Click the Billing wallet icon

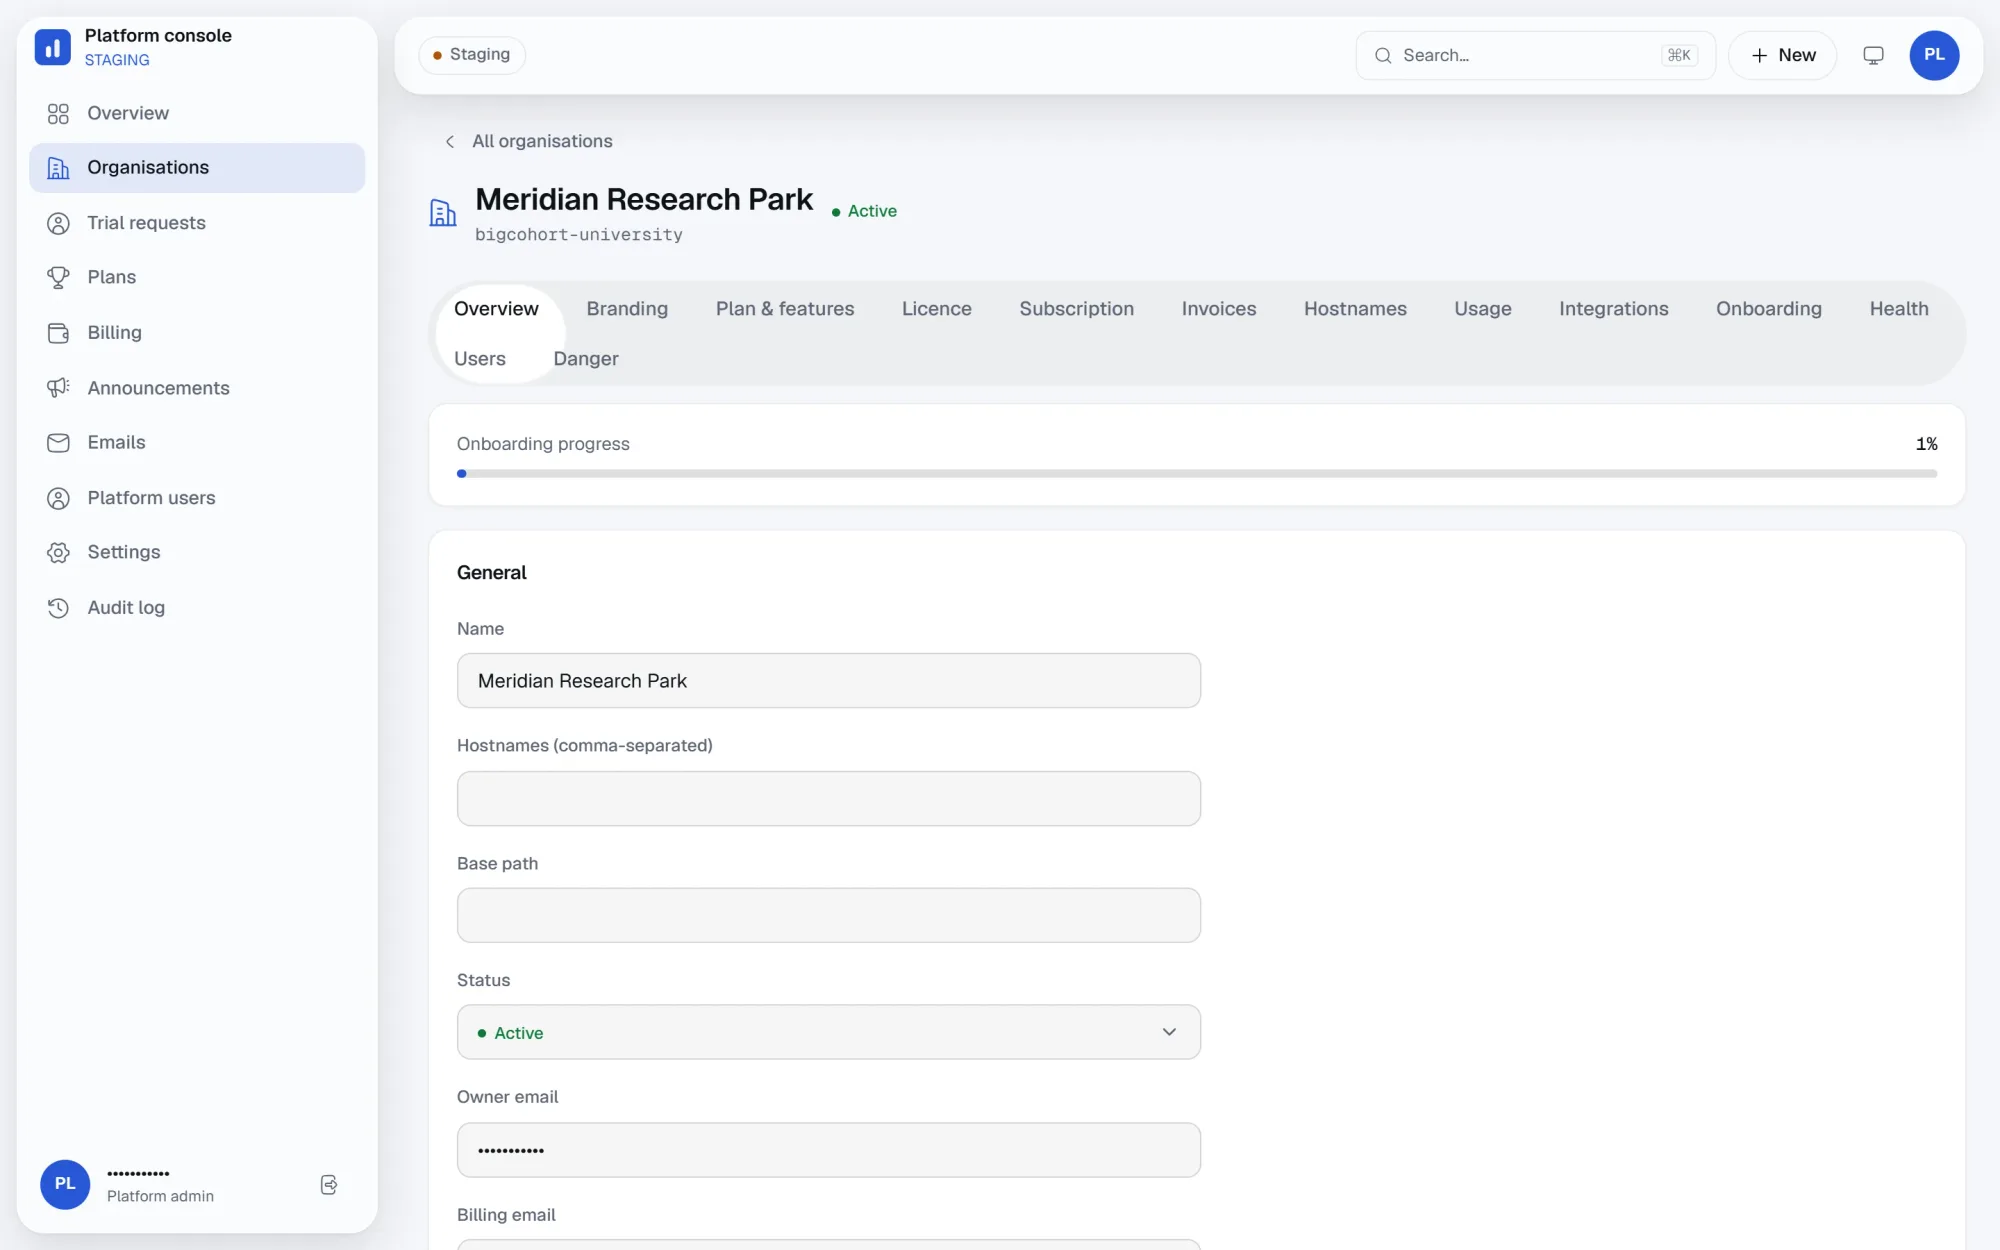click(58, 333)
